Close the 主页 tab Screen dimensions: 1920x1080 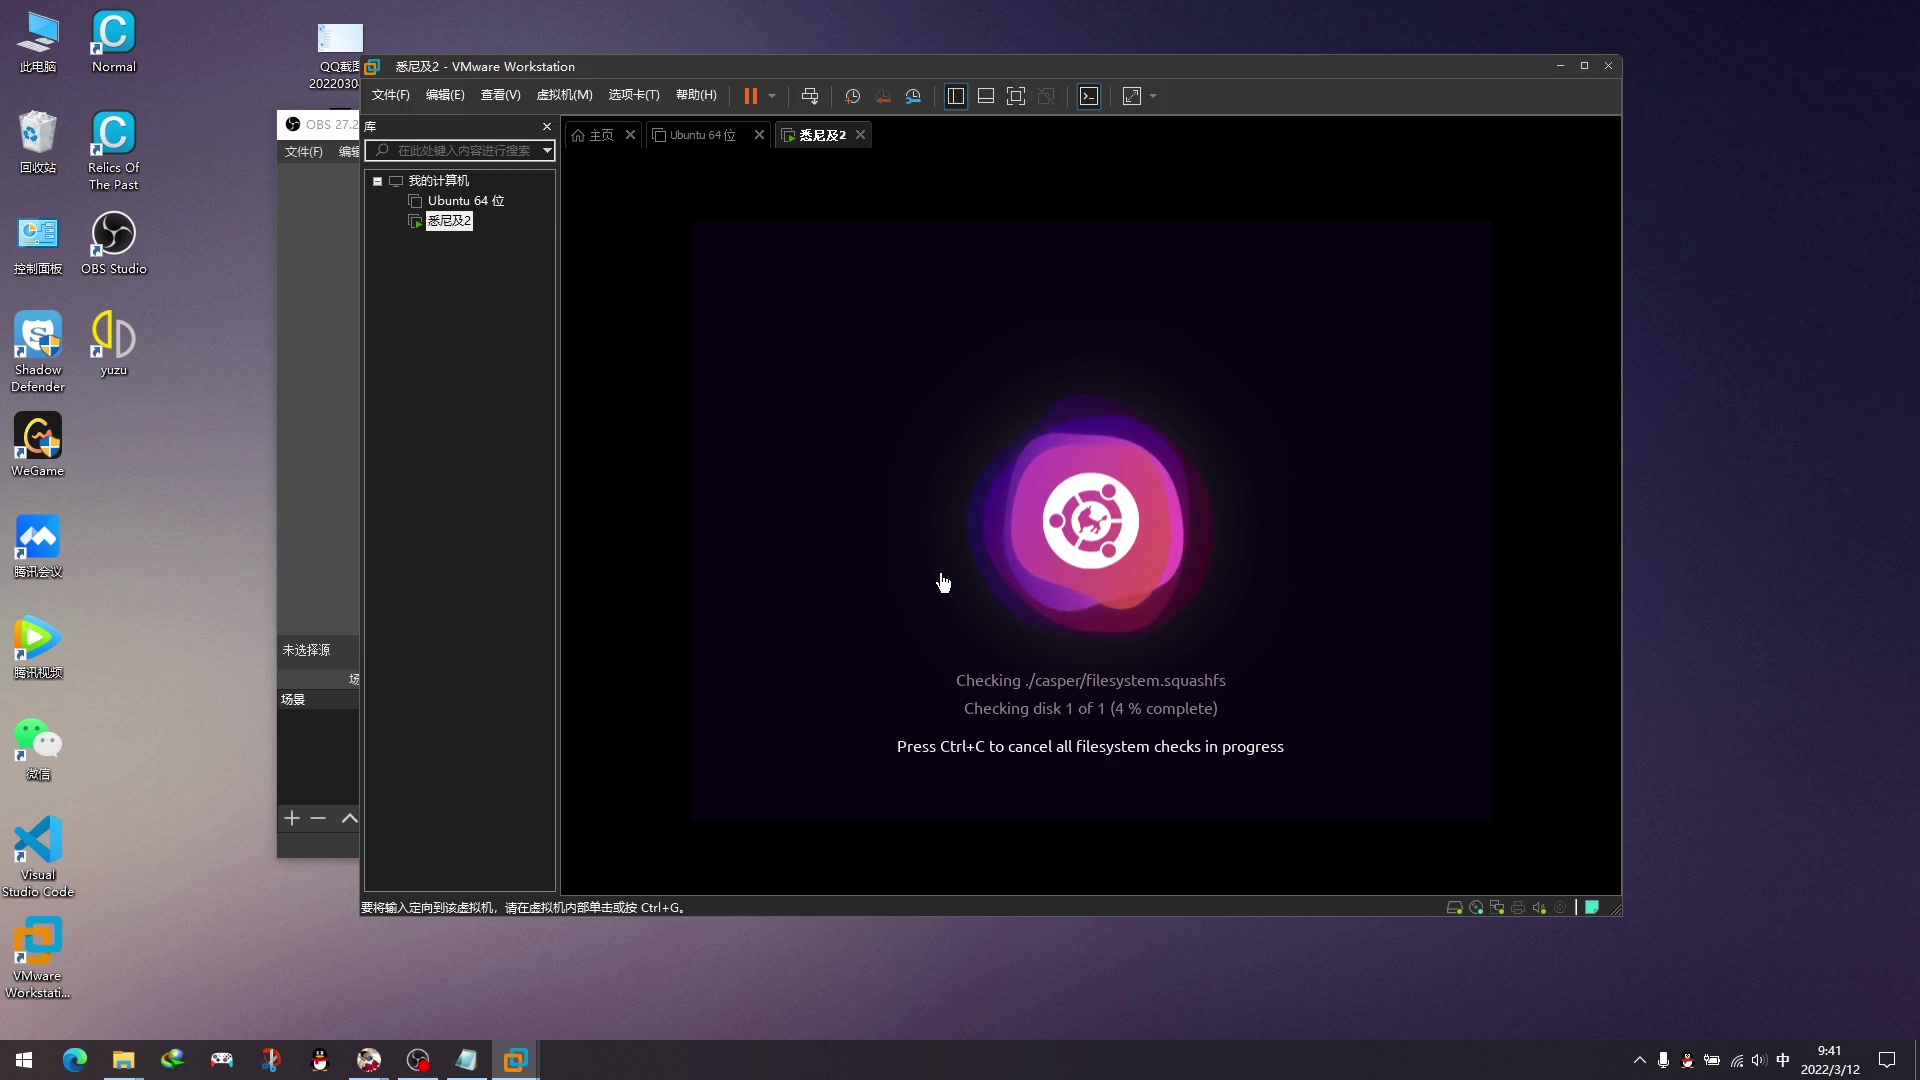(x=630, y=135)
